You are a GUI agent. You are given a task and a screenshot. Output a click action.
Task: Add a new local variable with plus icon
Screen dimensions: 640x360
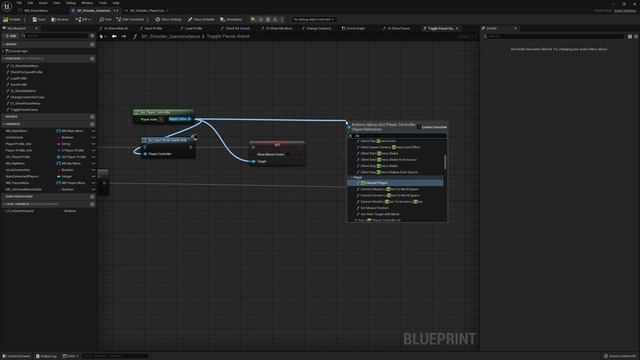92,204
